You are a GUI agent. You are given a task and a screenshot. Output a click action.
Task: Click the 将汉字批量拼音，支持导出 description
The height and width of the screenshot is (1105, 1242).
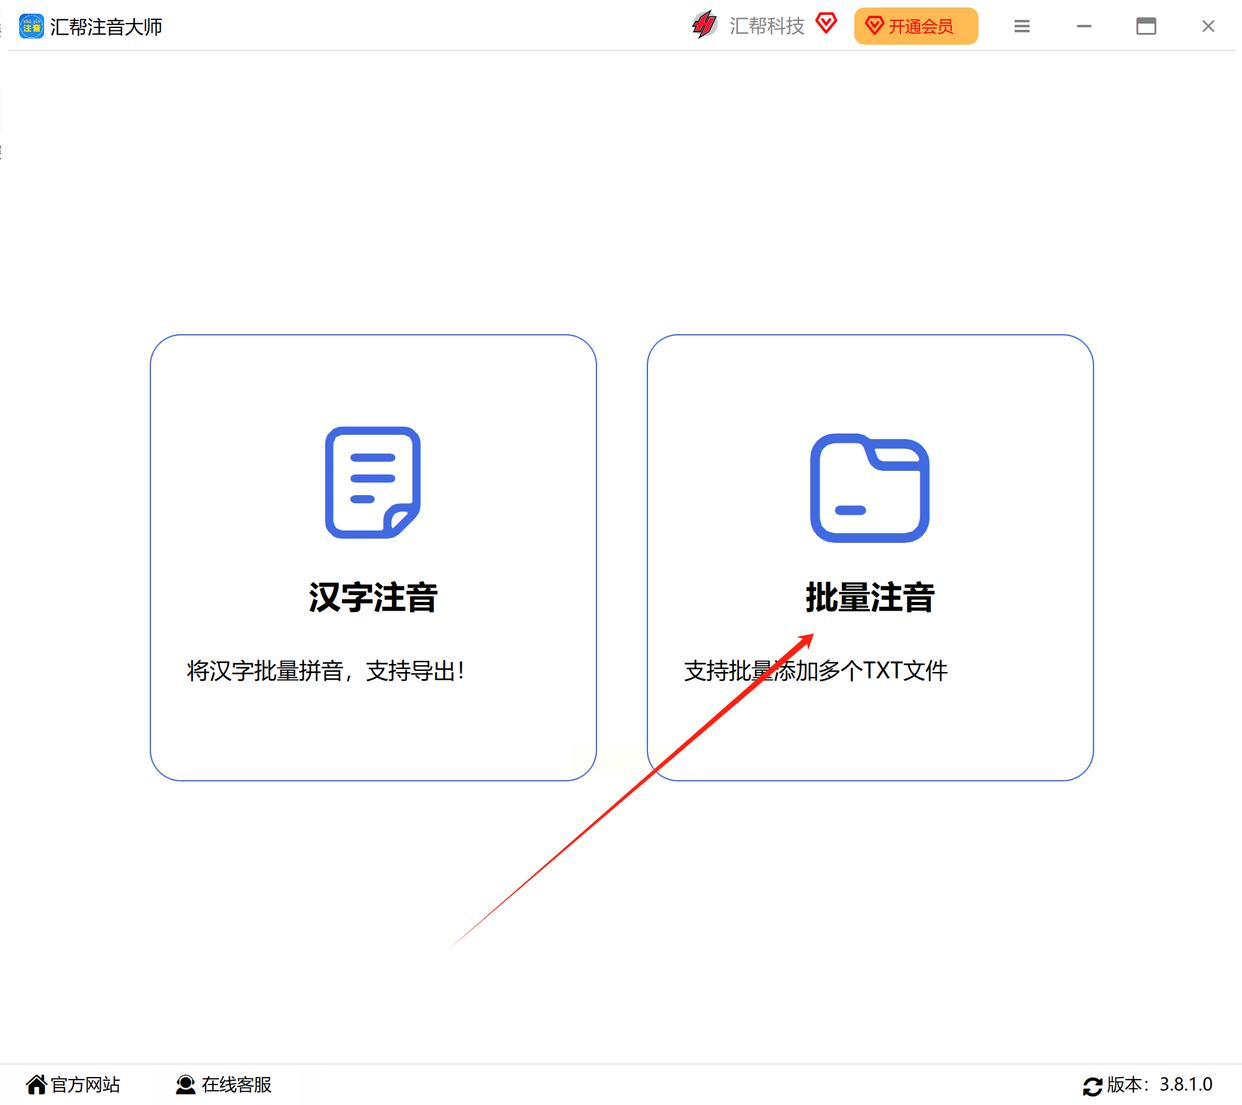pyautogui.click(x=326, y=671)
